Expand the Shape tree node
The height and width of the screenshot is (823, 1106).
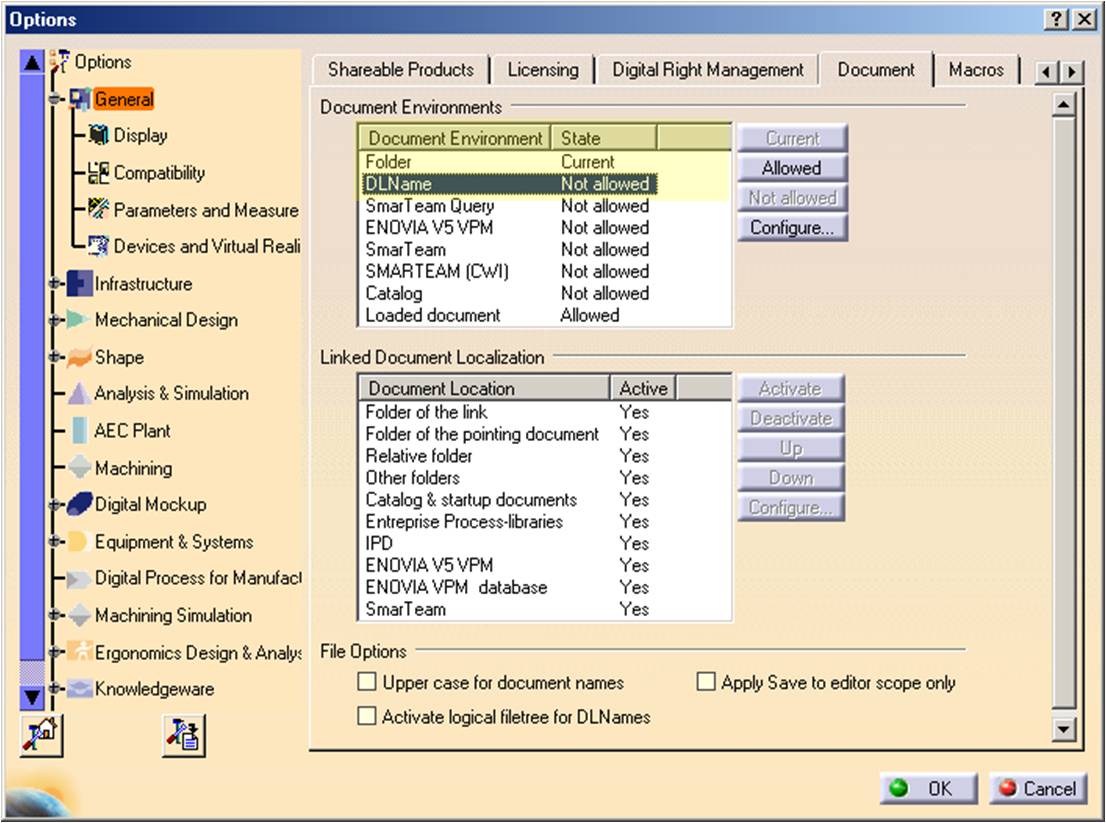click(x=55, y=357)
